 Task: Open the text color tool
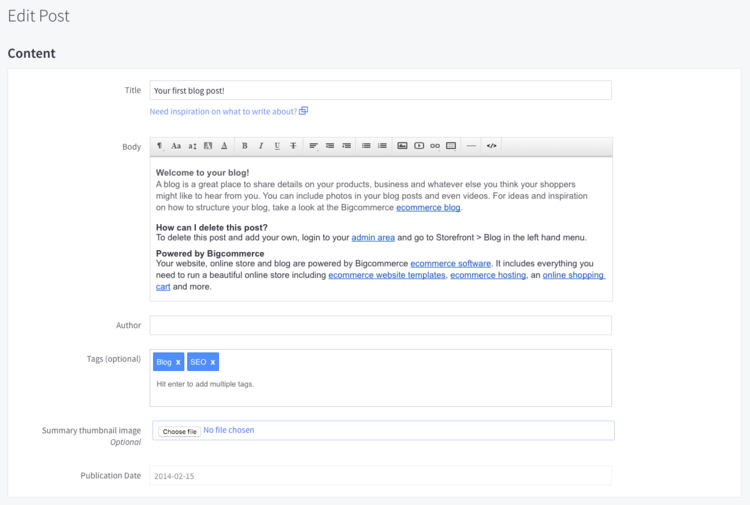[224, 146]
